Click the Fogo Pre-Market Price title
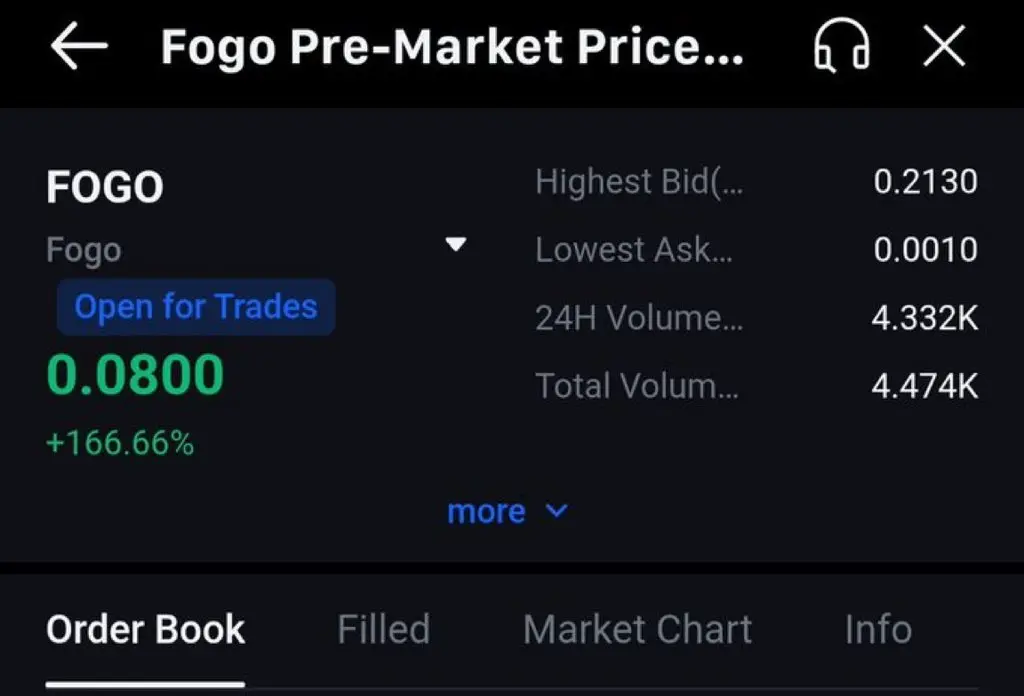The height and width of the screenshot is (696, 1024). 452,47
